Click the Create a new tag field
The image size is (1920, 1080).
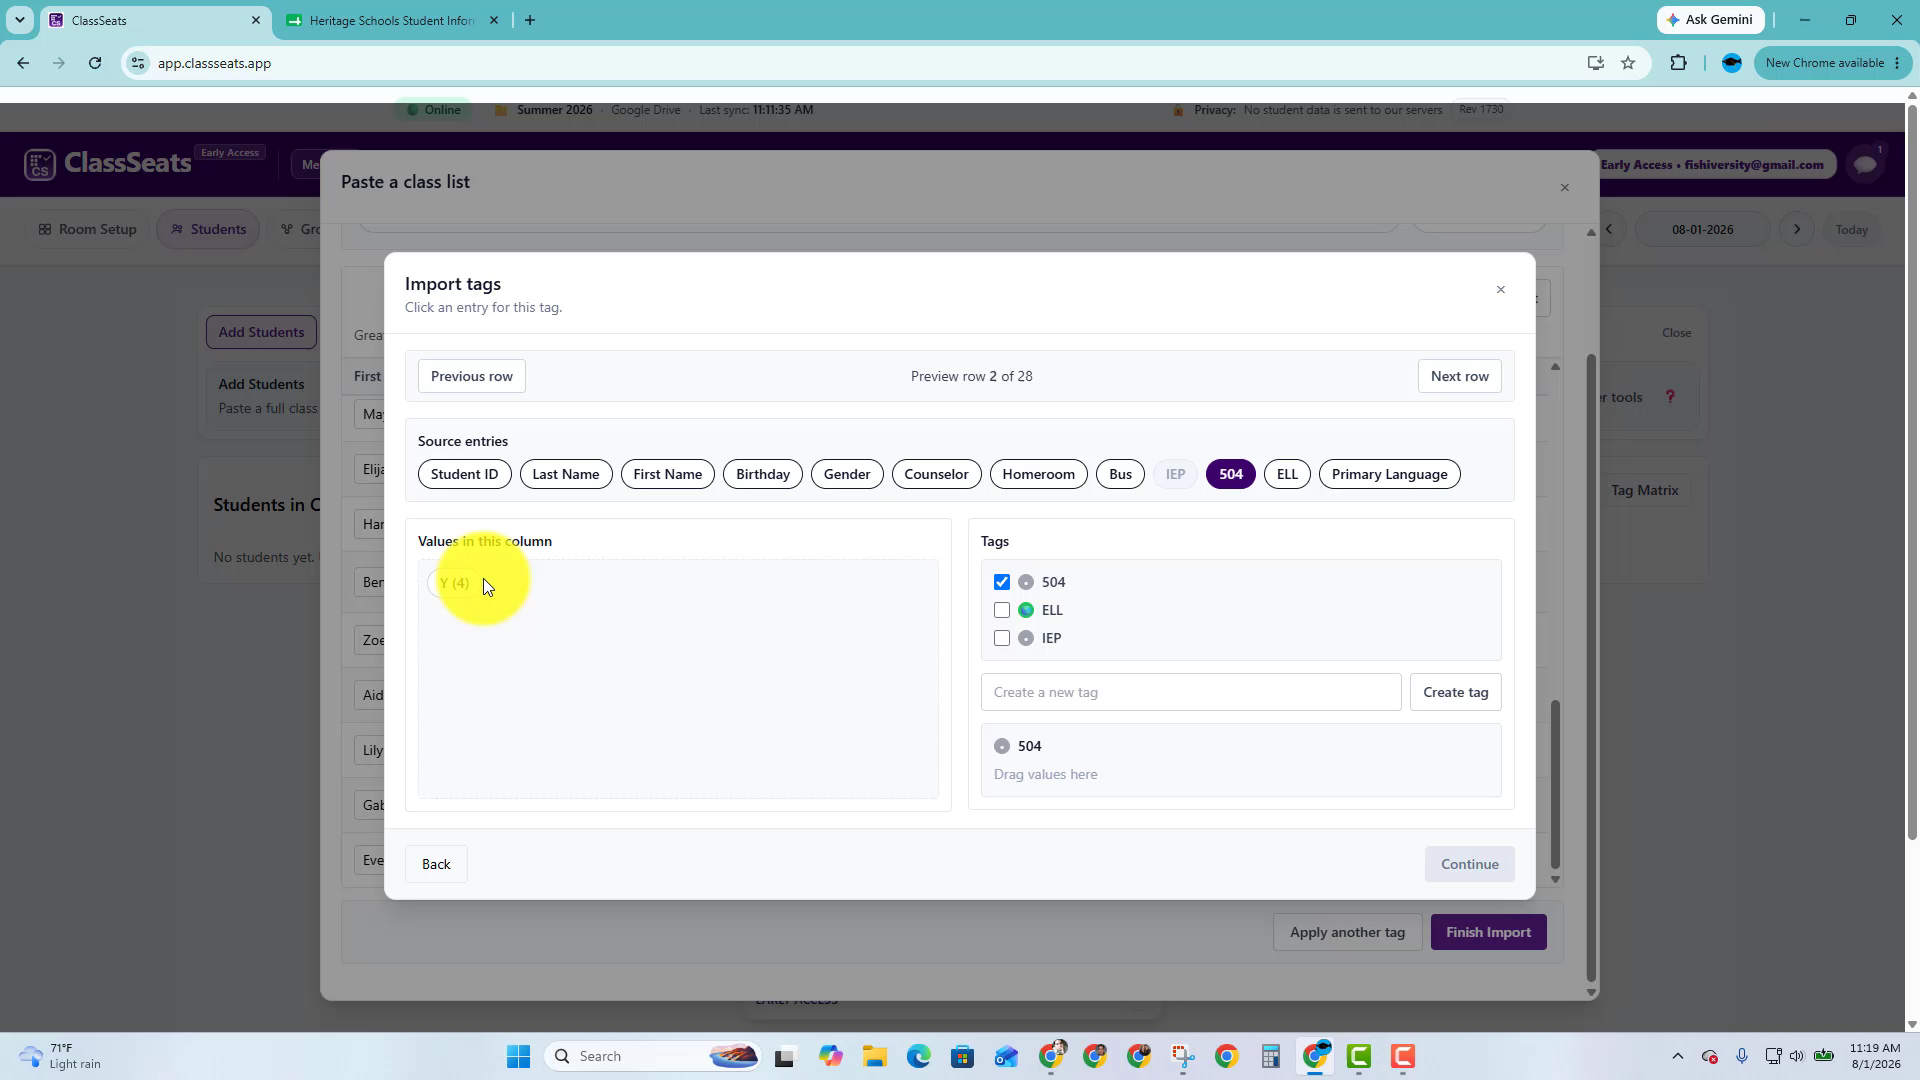(x=1191, y=692)
